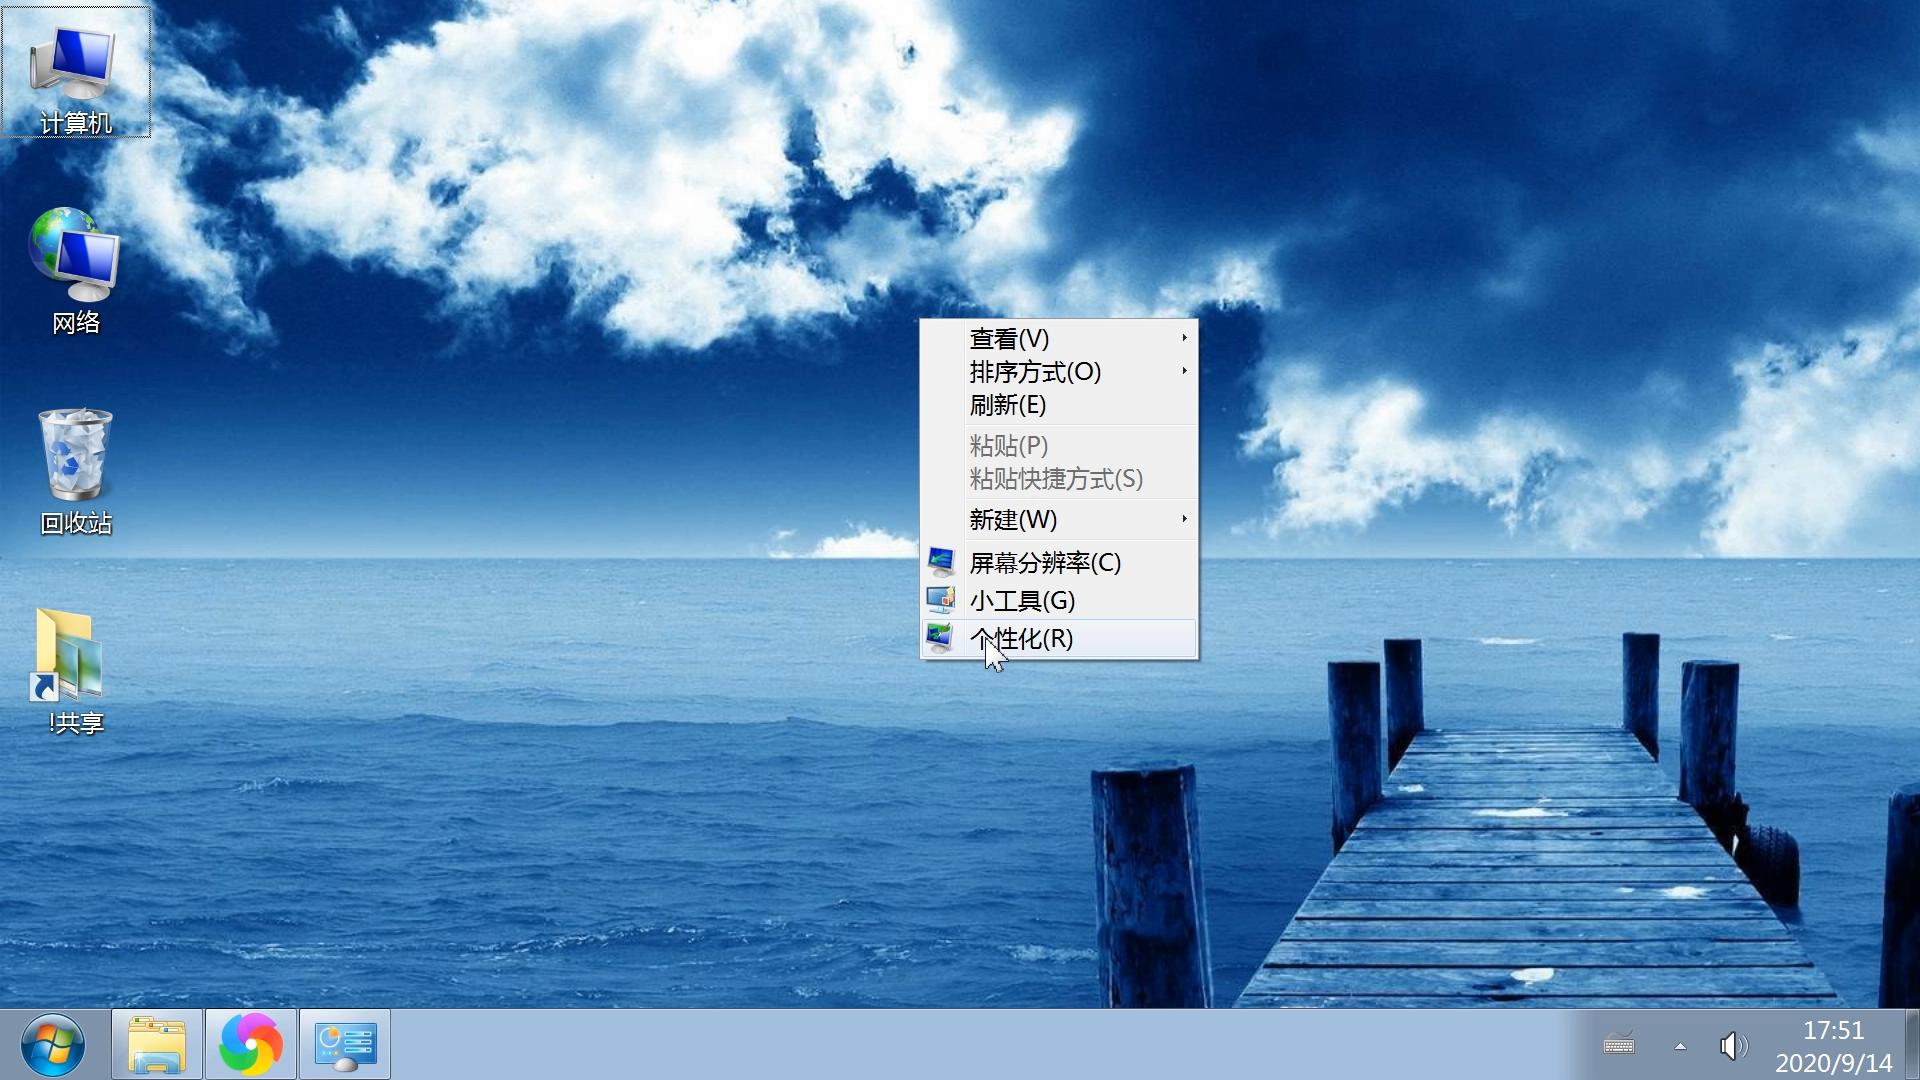Open the colorful browser taskbar icon
1920x1080 pixels.
click(x=250, y=1044)
